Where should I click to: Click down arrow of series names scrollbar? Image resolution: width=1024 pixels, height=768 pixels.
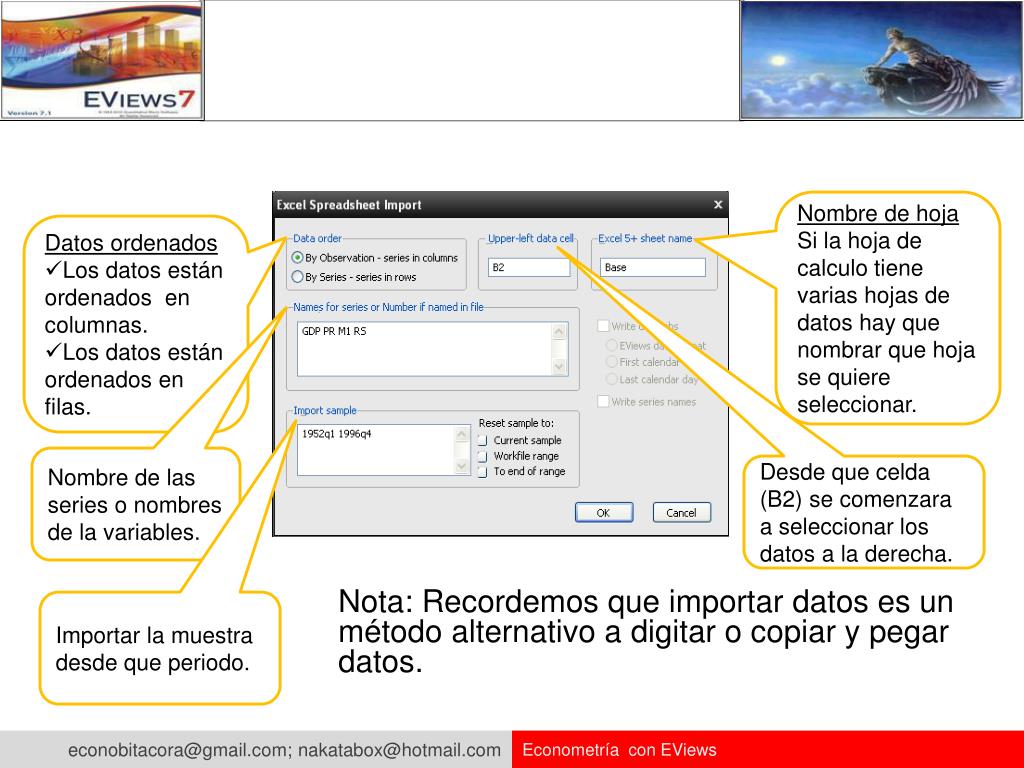tap(560, 367)
